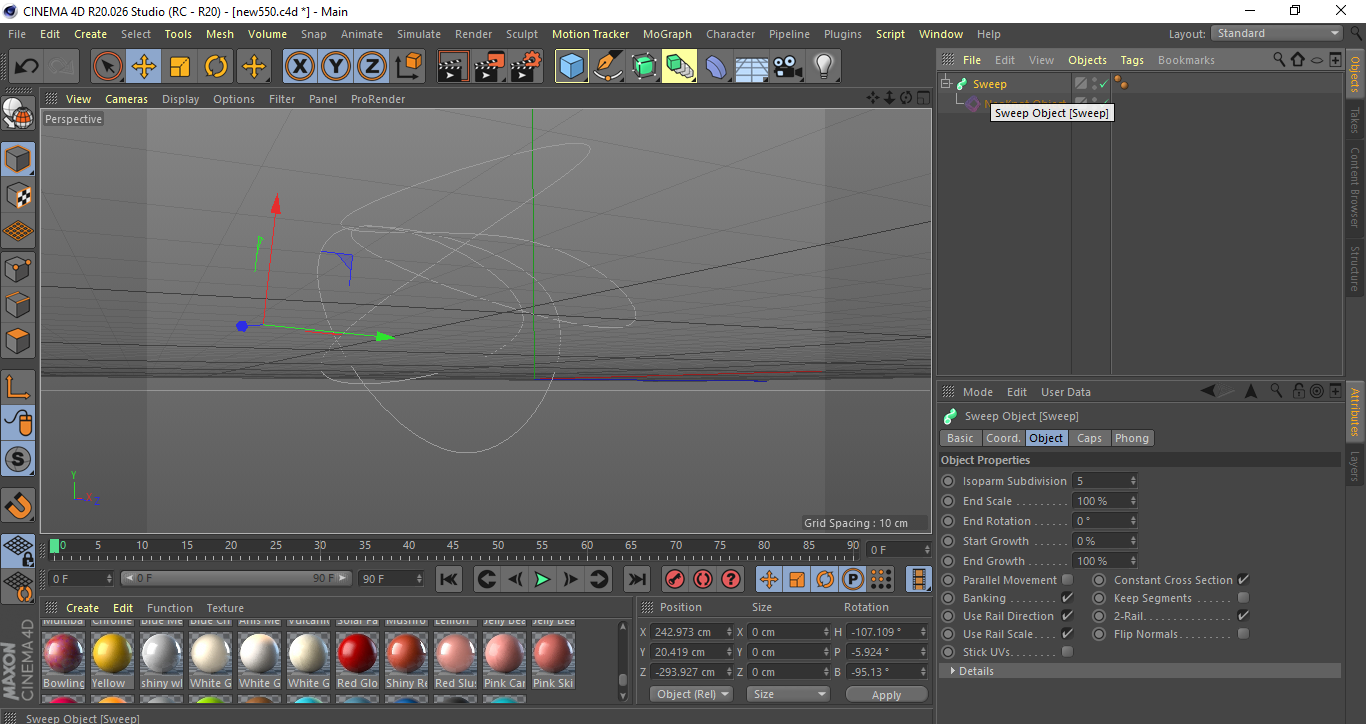Click the Array modeling objects icon
The height and width of the screenshot is (724, 1366).
tap(680, 67)
